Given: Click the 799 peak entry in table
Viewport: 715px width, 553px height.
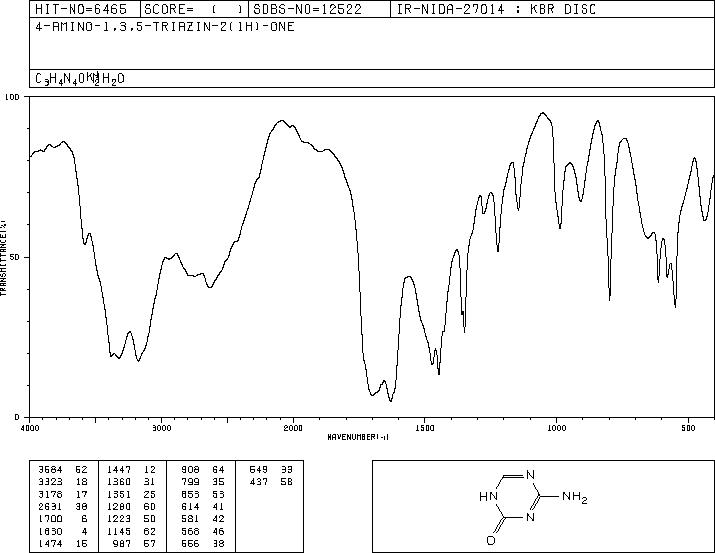Looking at the screenshot, I should click(203, 482).
